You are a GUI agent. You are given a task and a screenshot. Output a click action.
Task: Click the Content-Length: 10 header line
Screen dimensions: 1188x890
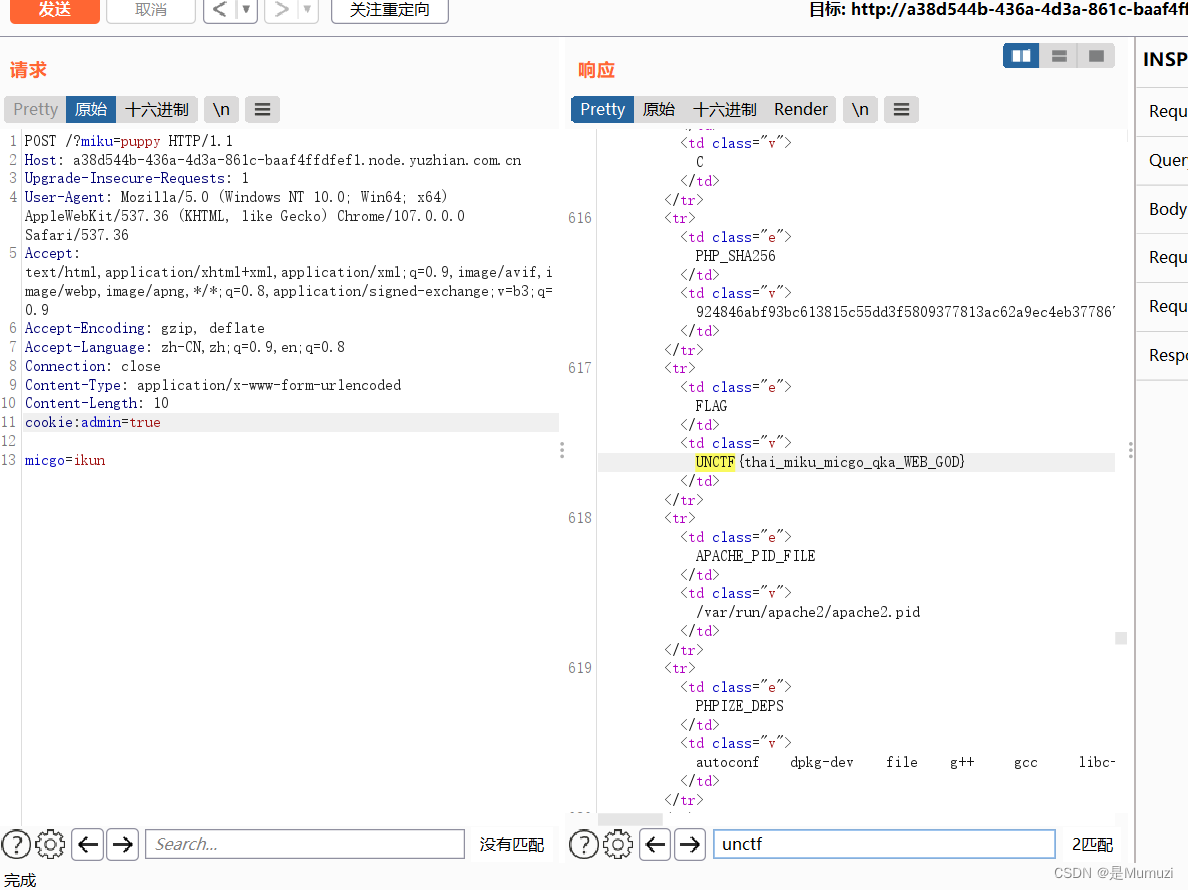click(97, 404)
